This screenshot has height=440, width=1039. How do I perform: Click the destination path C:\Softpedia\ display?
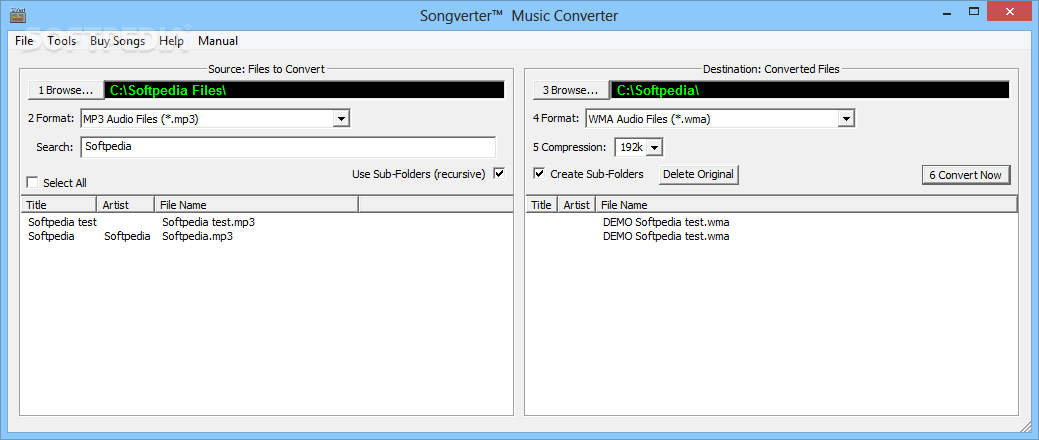coord(810,90)
